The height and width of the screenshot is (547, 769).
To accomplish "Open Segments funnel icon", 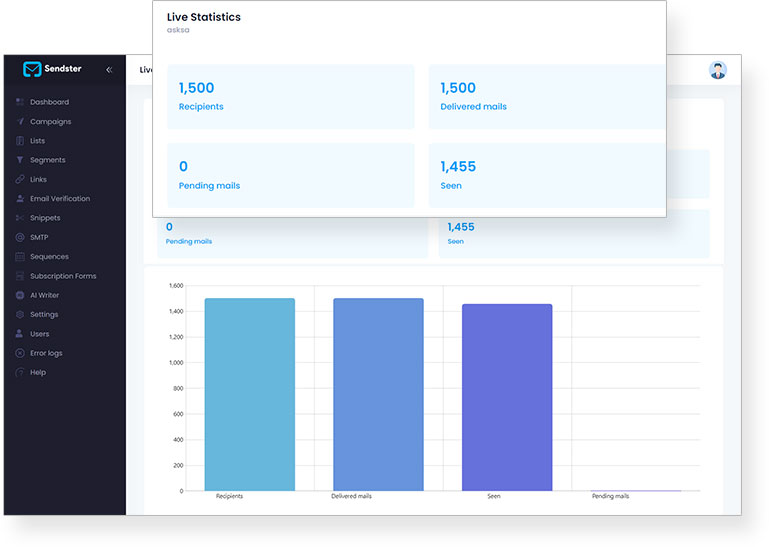I will [20, 160].
